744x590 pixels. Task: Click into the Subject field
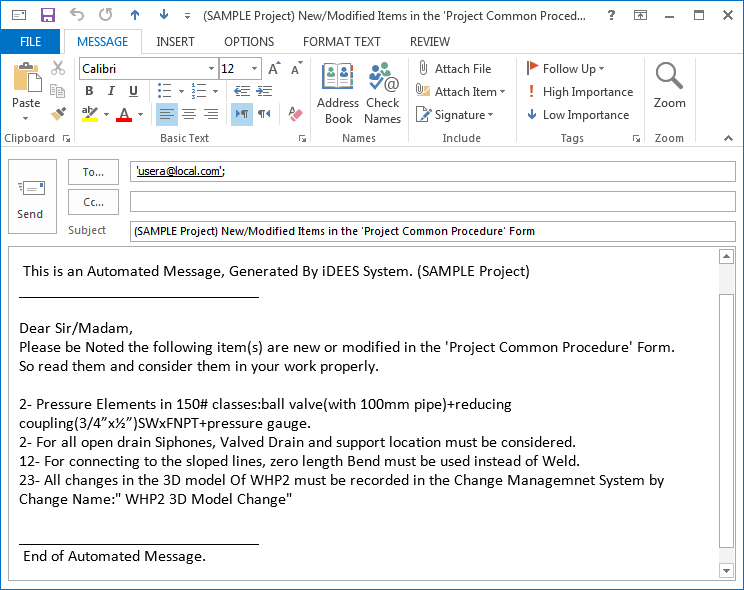point(433,231)
